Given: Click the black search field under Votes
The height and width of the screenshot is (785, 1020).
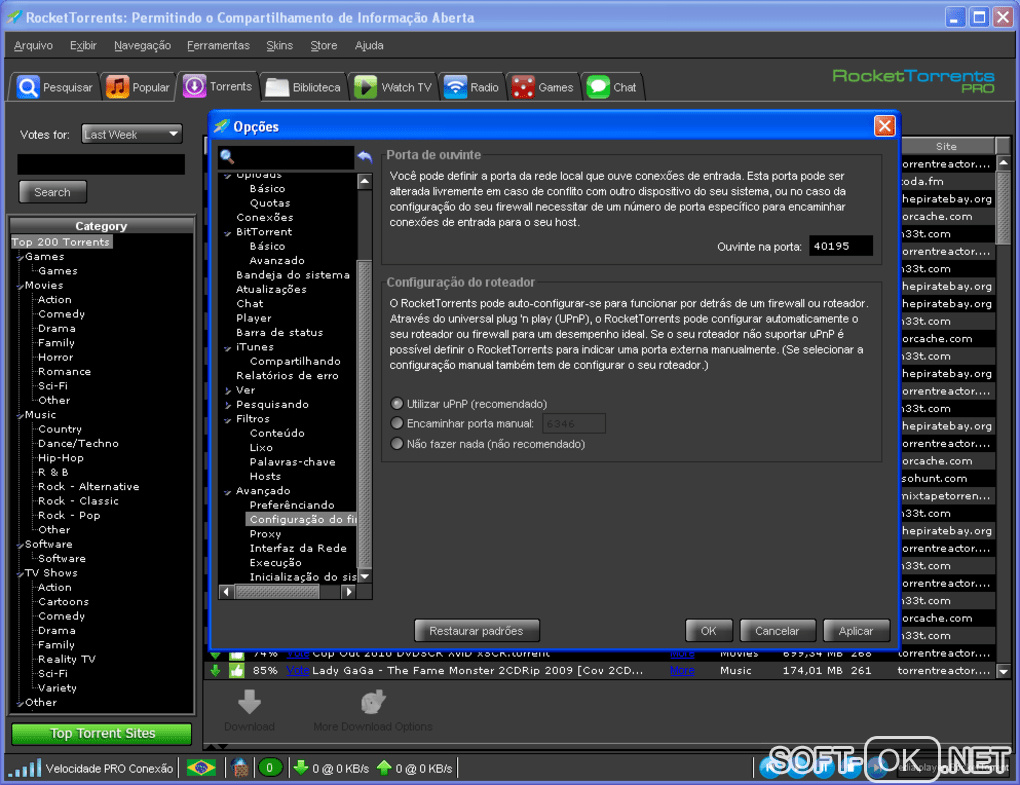Looking at the screenshot, I should coord(101,164).
